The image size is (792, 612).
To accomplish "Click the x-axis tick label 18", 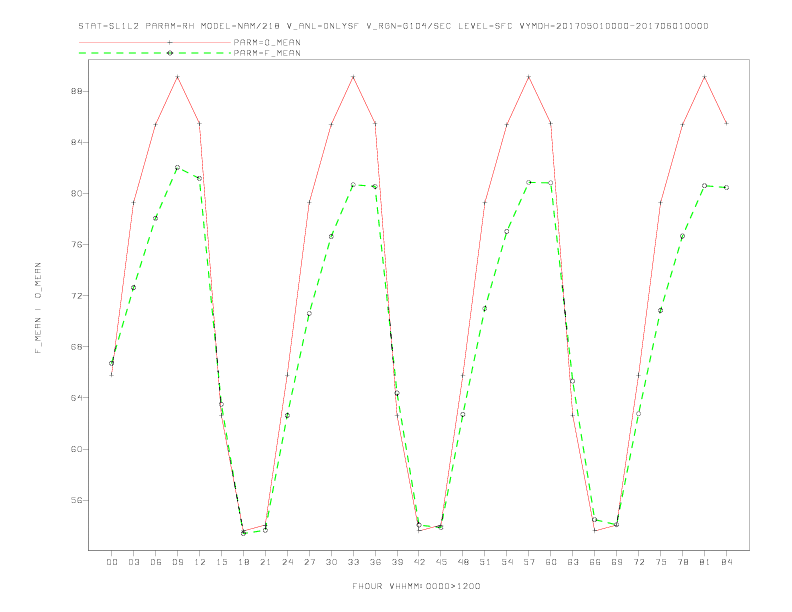I will (x=243, y=562).
